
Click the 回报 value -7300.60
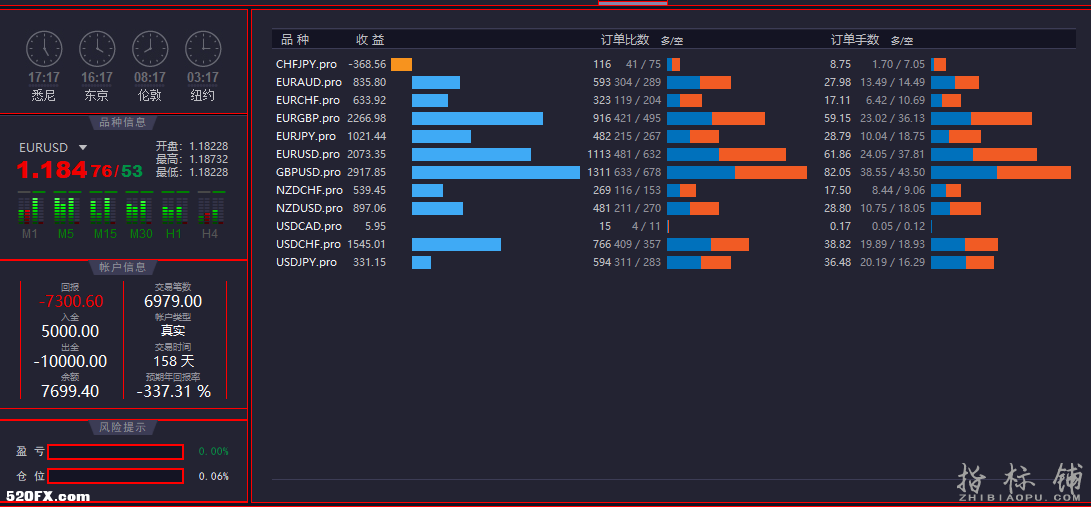tap(71, 301)
